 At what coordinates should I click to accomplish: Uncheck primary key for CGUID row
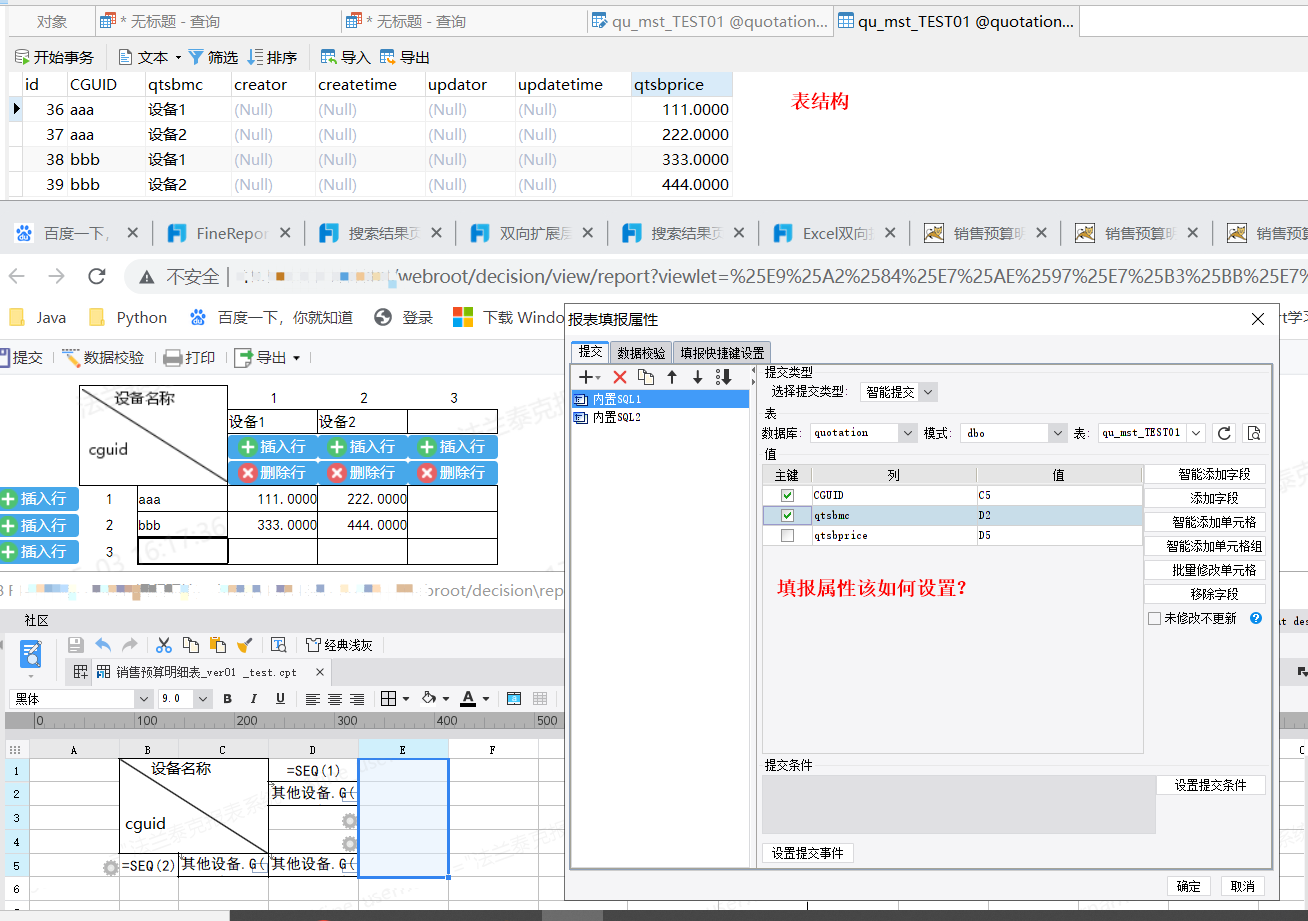787,495
